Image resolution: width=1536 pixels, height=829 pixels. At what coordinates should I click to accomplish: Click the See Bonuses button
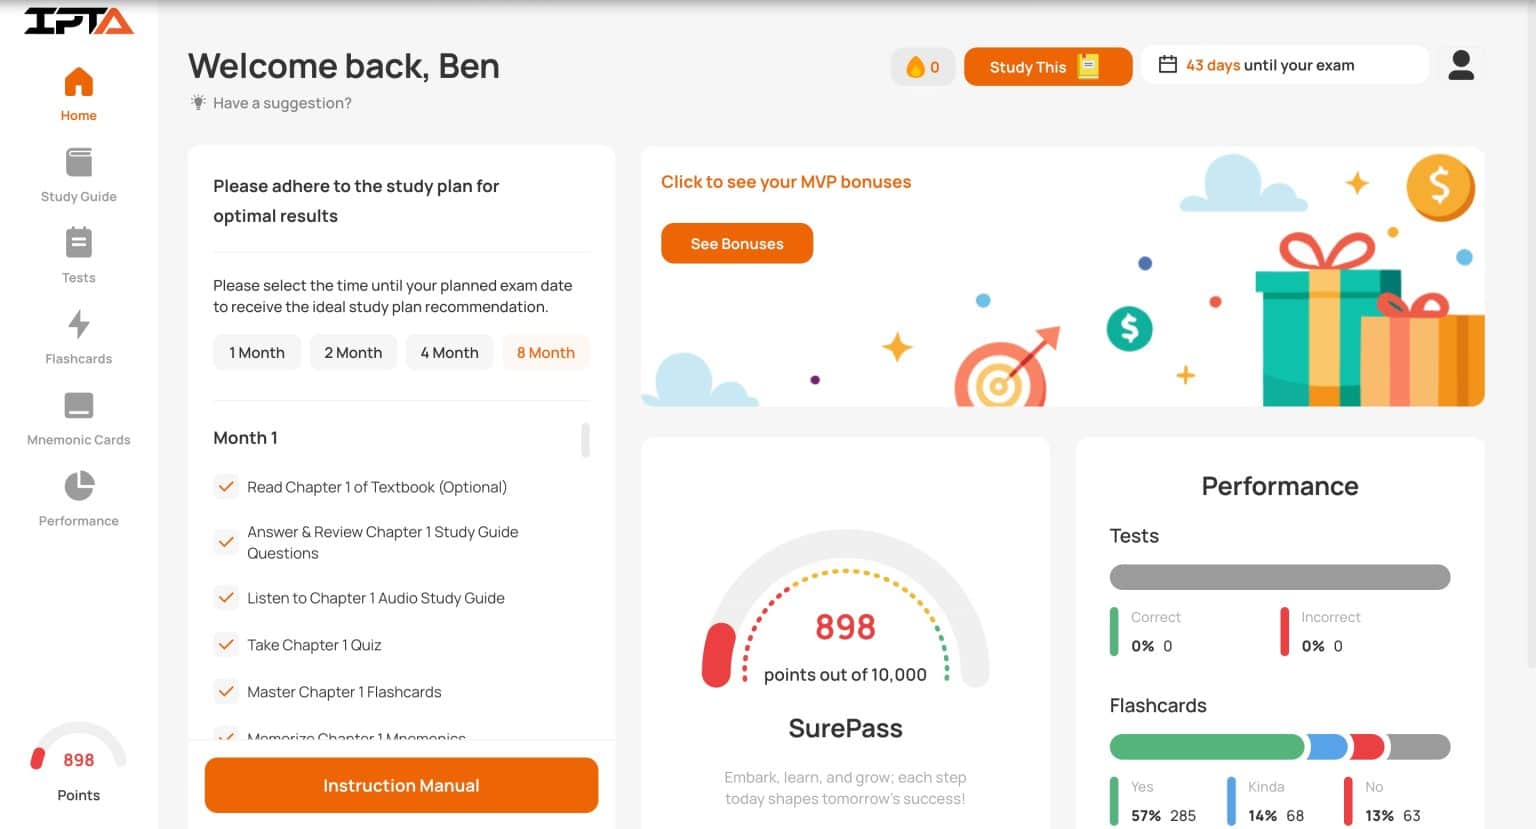click(737, 244)
